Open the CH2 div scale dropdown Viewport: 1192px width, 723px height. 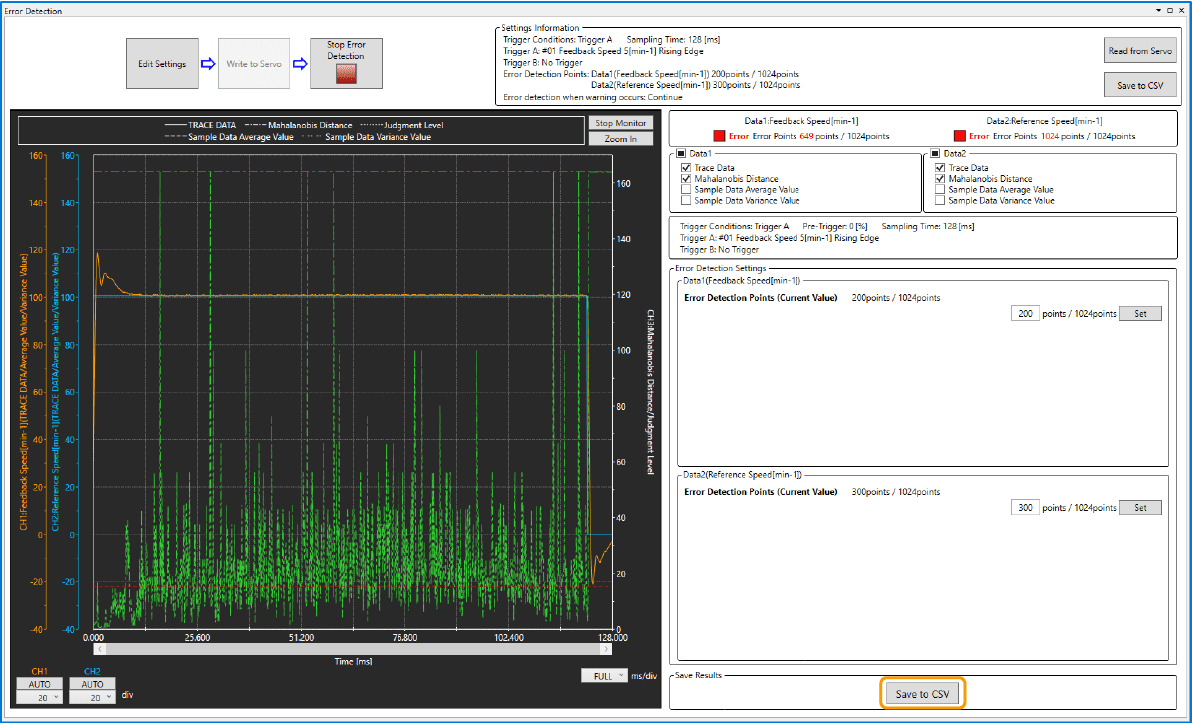click(x=92, y=697)
